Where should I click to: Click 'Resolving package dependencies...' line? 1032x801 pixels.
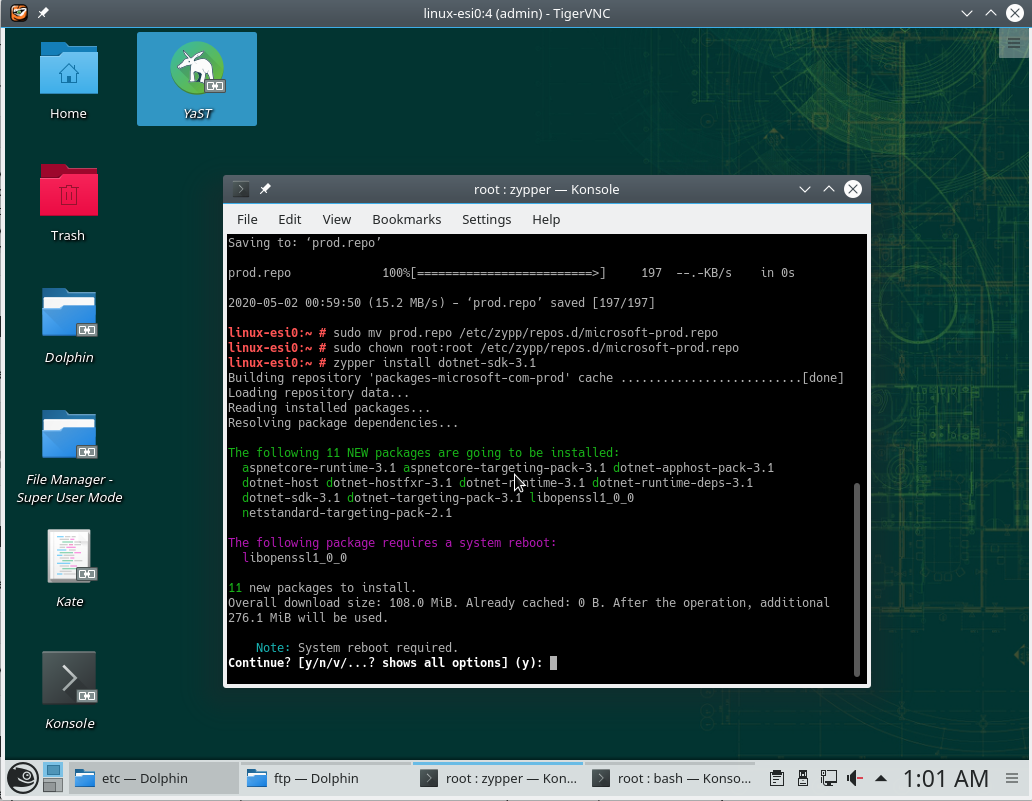[x=343, y=423]
